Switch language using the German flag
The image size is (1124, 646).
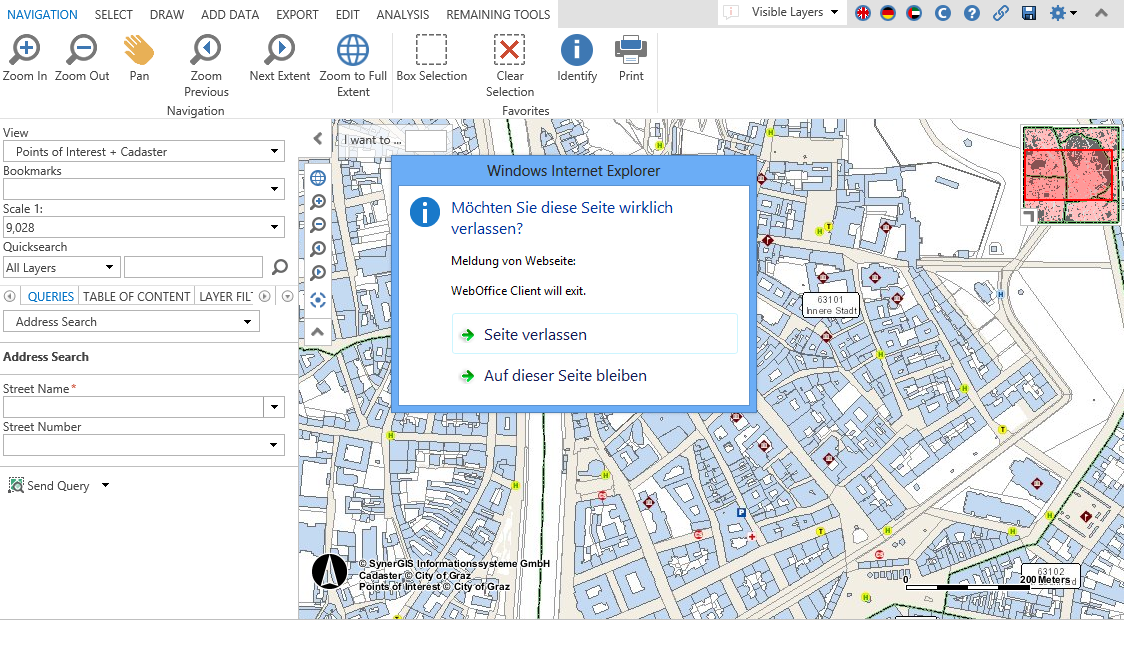click(887, 13)
